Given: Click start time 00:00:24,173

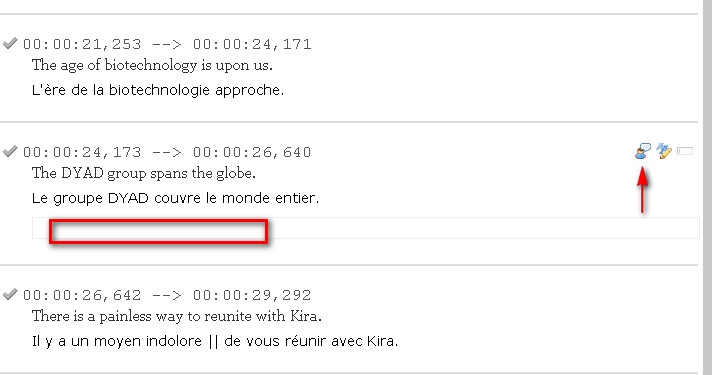Looking at the screenshot, I should click(x=82, y=152).
